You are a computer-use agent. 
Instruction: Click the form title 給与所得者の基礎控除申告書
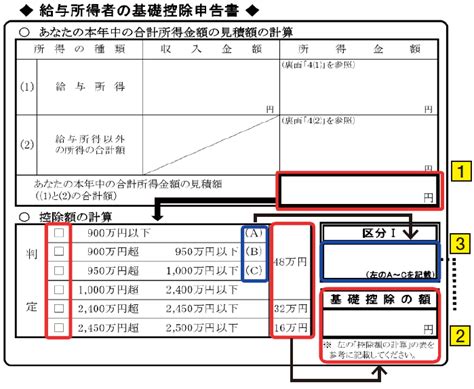[x=139, y=10]
